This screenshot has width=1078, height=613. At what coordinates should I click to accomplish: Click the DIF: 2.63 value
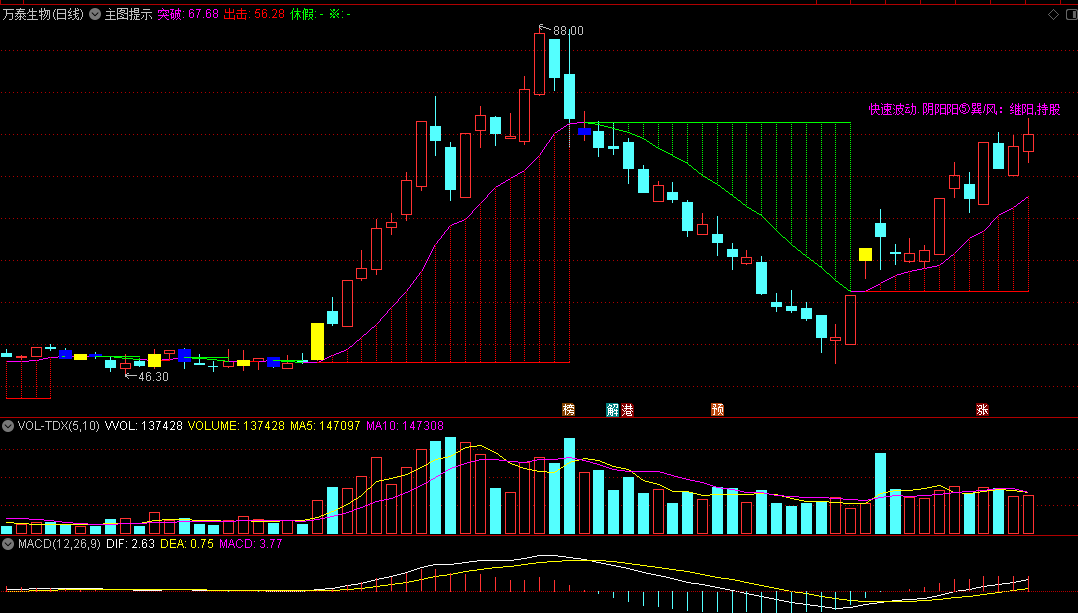(130, 544)
